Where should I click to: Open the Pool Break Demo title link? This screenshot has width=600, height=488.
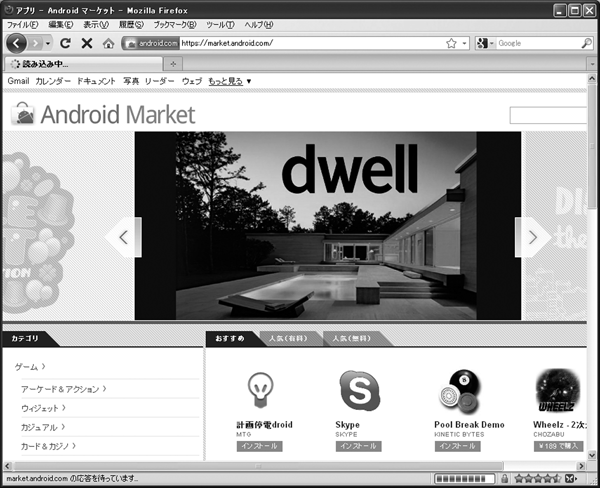click(x=469, y=424)
